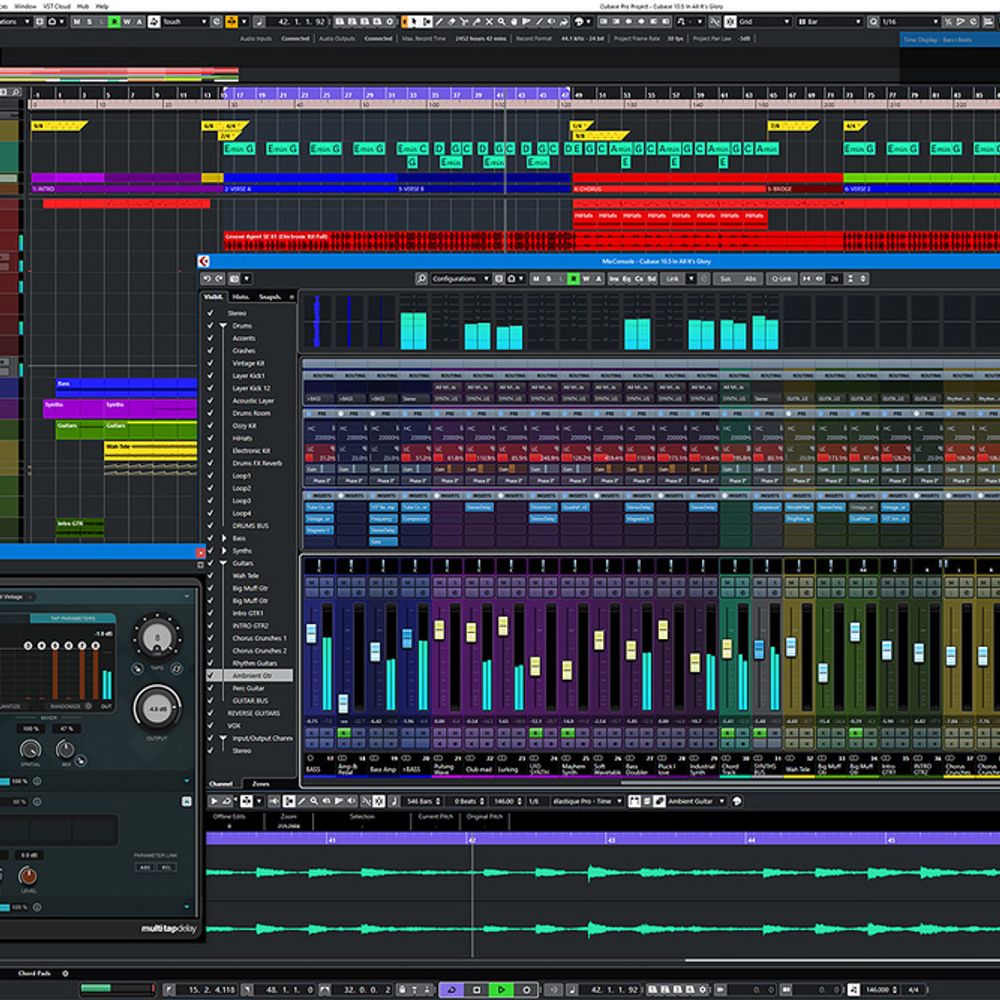This screenshot has height=1000, width=1000.
Task: Open the Window menu
Action: click(x=26, y=6)
